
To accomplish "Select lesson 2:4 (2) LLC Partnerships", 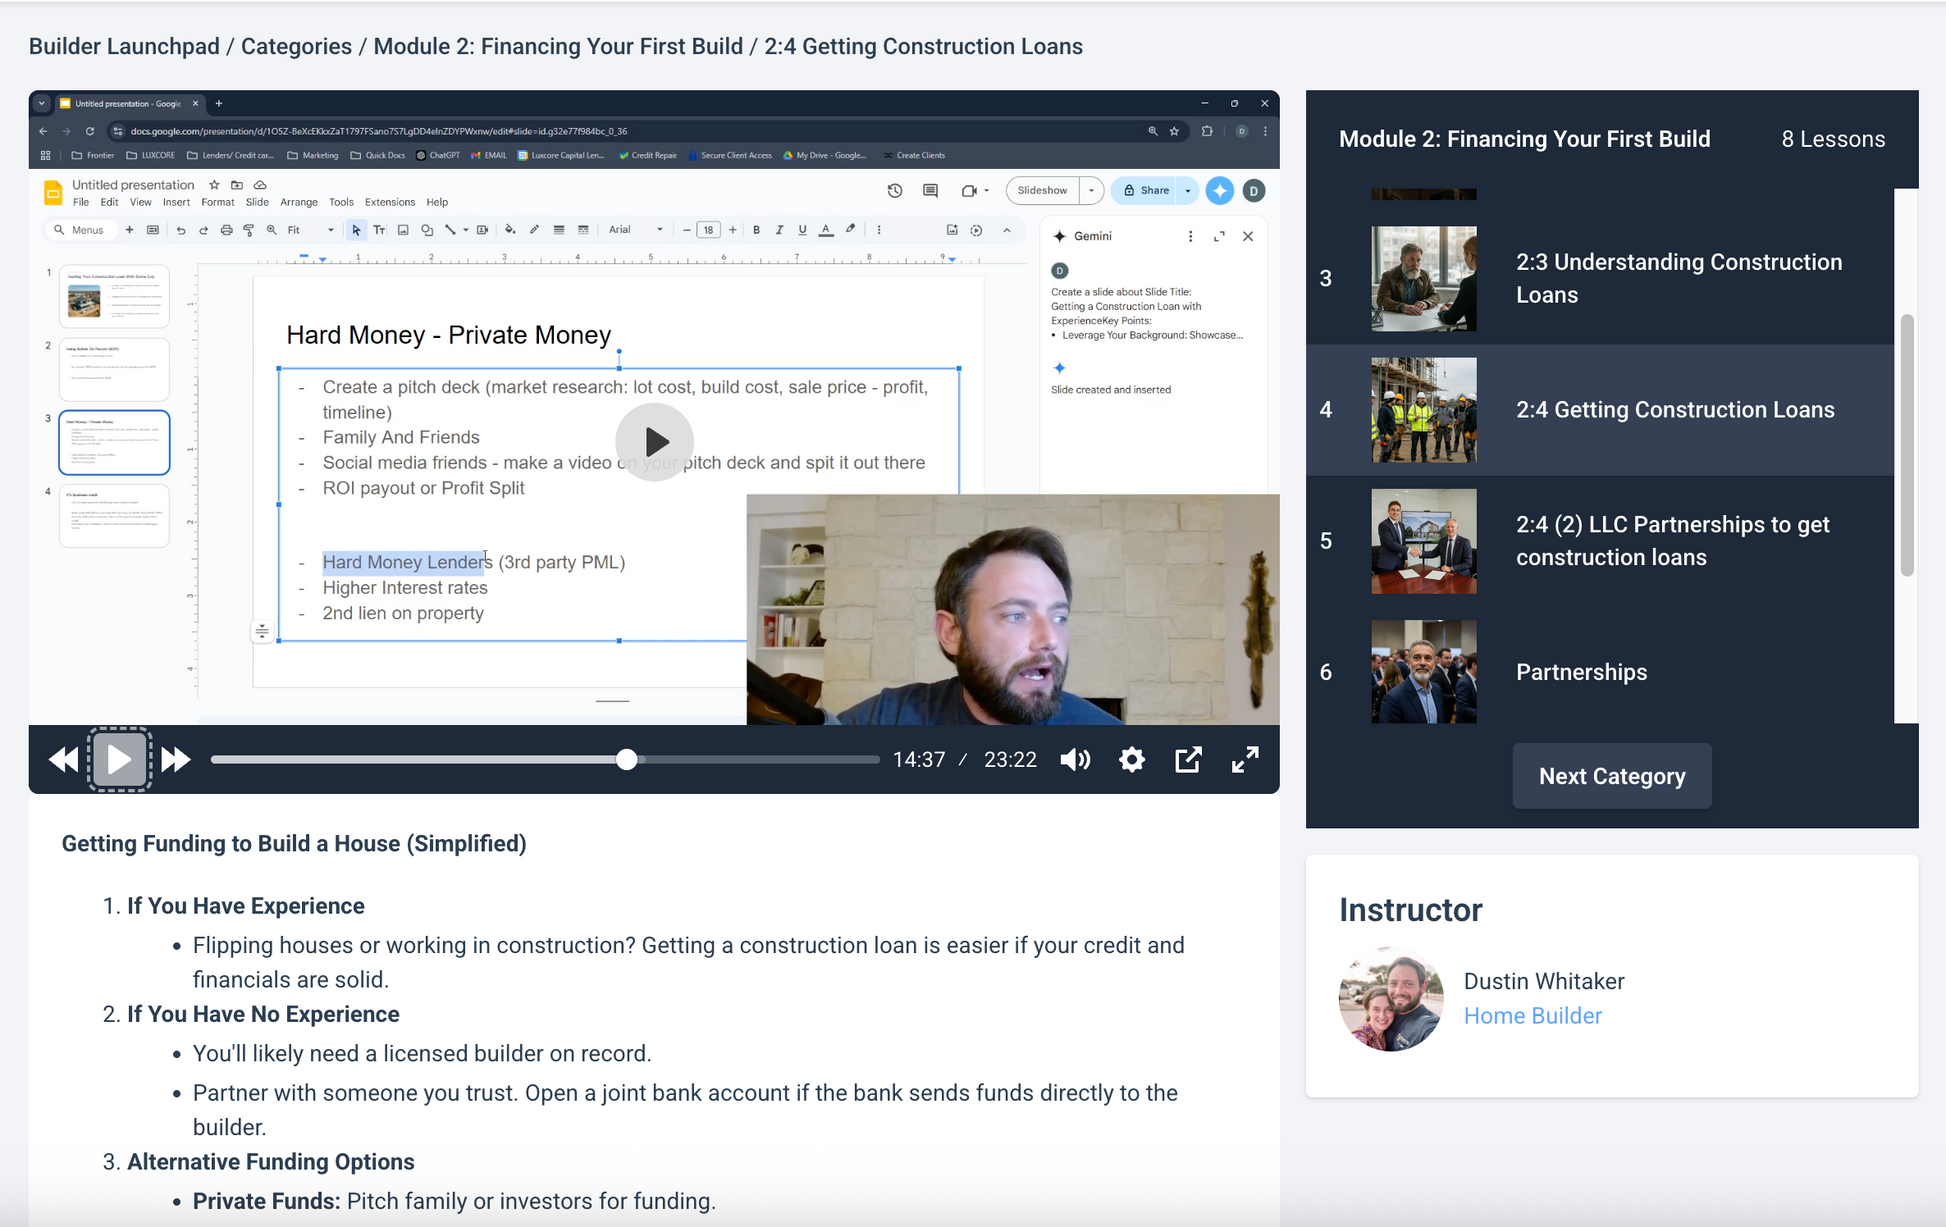I will coord(1672,541).
